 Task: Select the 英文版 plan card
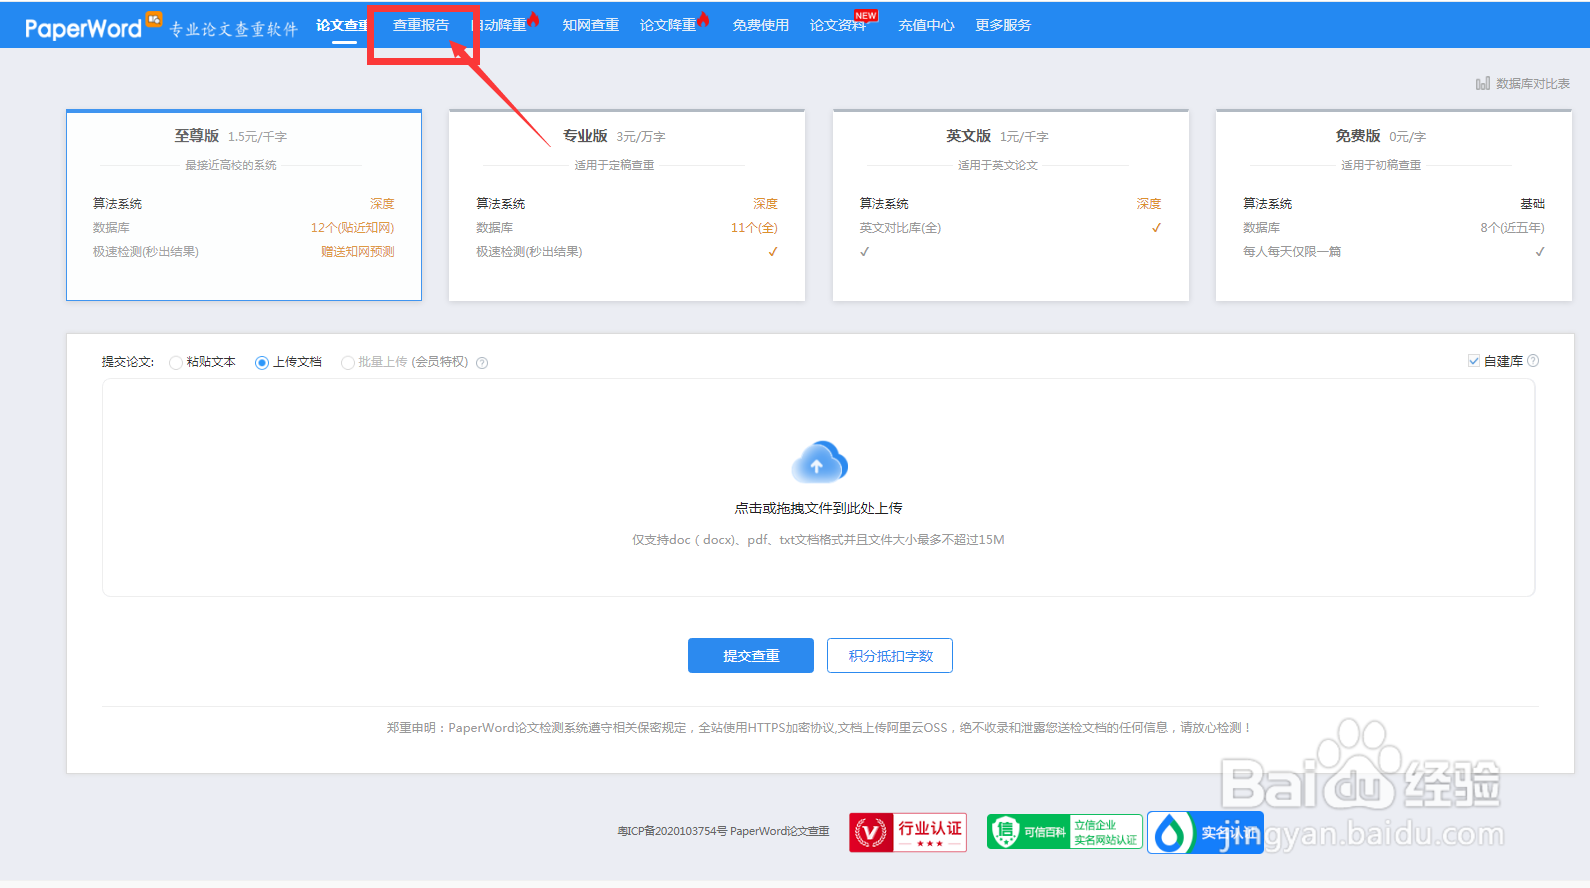tap(1011, 205)
